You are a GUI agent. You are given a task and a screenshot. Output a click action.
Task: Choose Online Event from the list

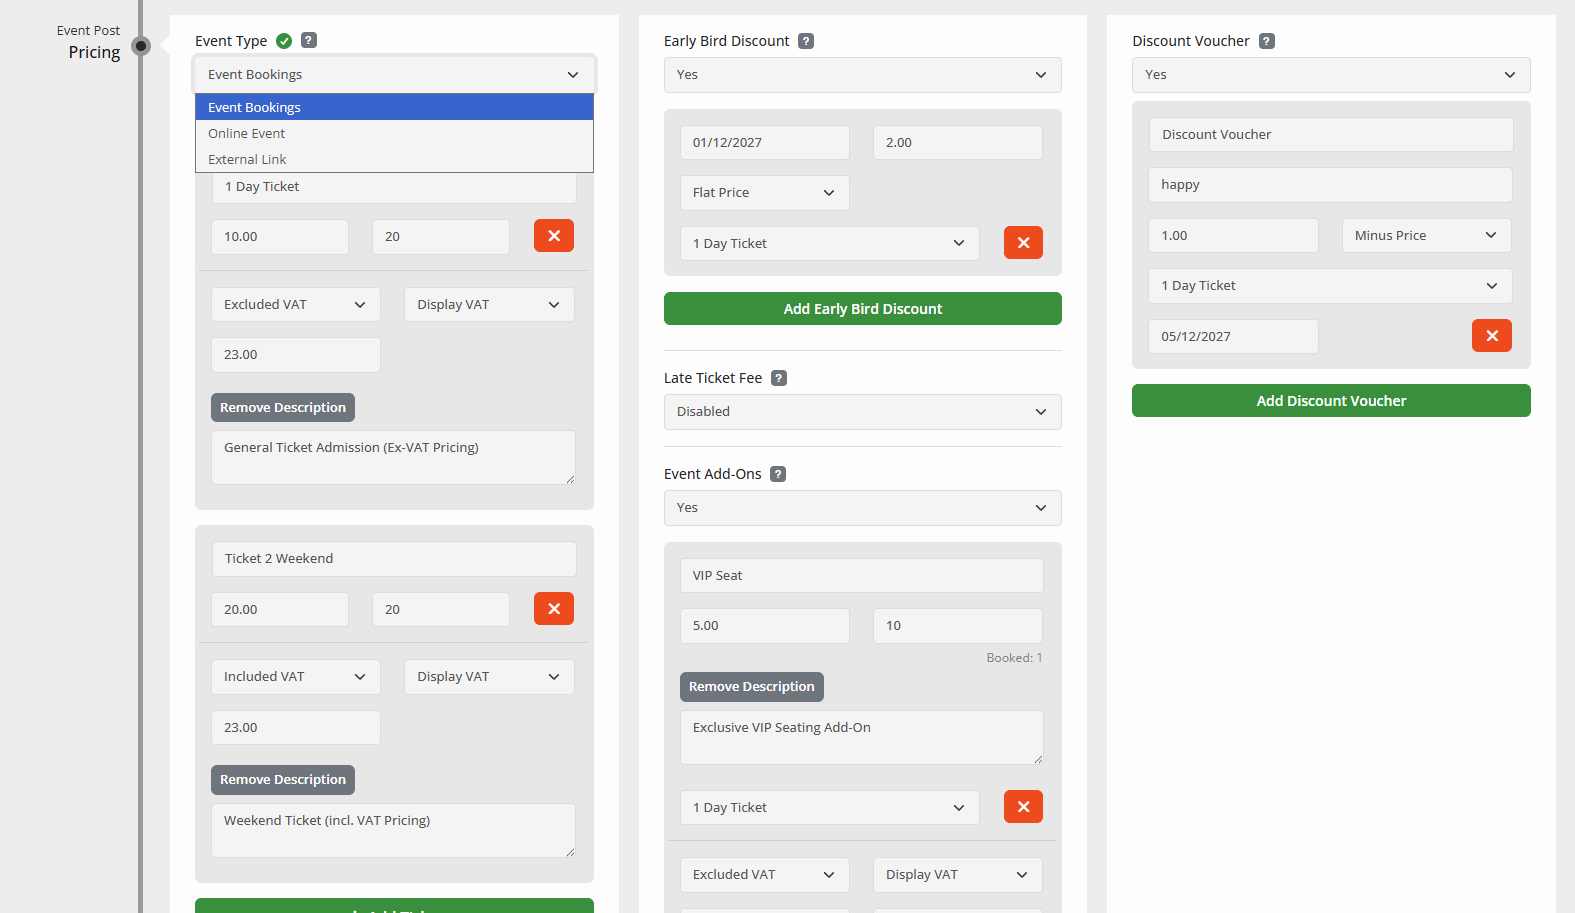(394, 133)
